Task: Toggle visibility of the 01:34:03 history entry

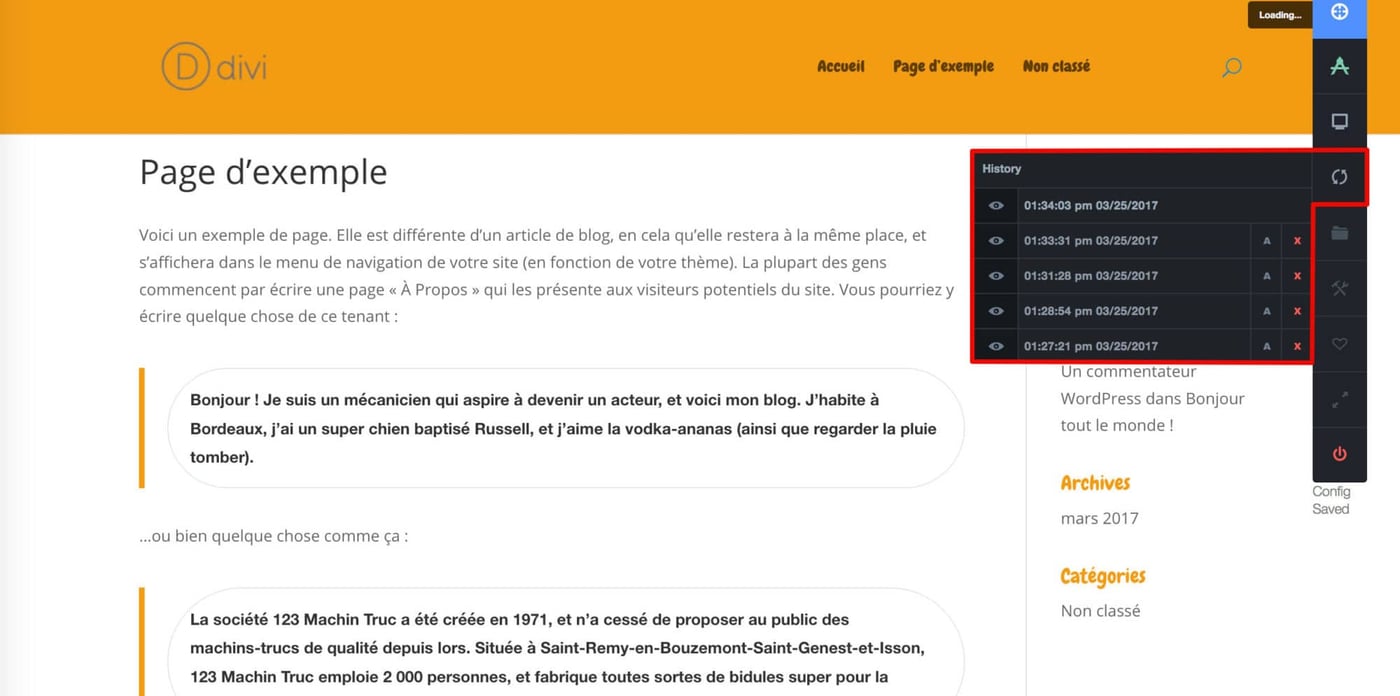Action: coord(995,205)
